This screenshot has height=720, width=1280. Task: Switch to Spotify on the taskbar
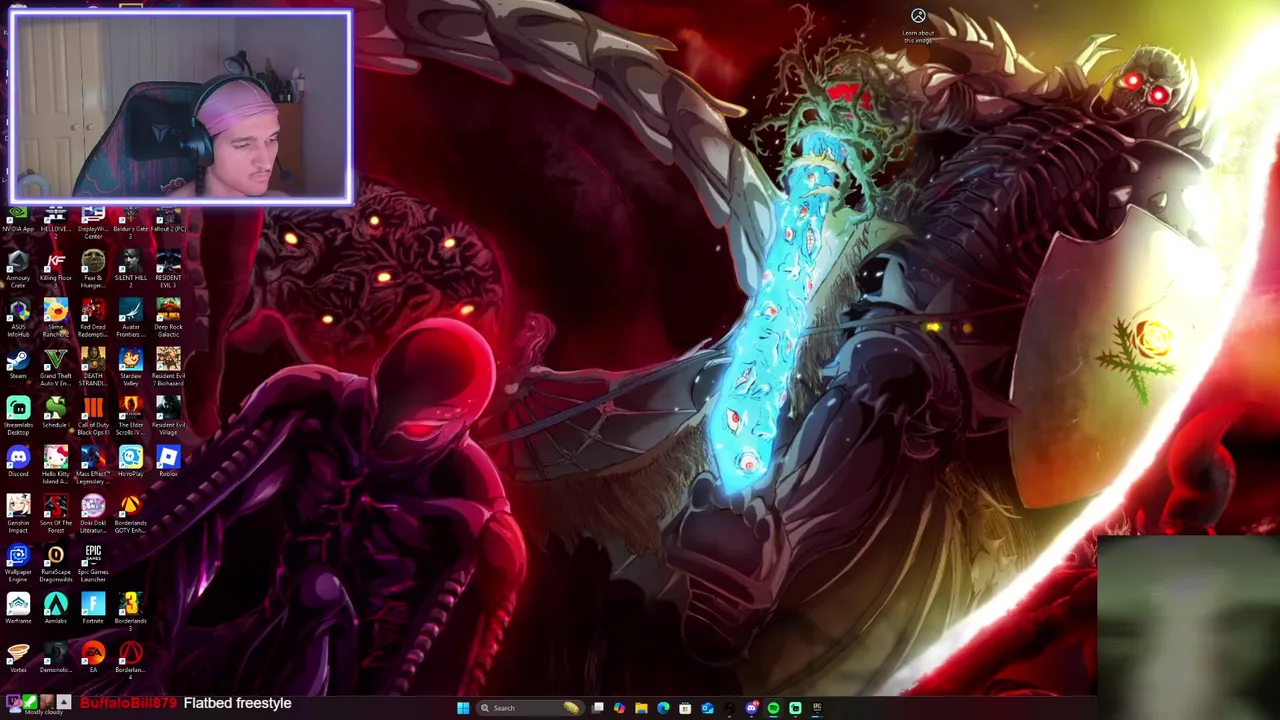click(x=773, y=708)
